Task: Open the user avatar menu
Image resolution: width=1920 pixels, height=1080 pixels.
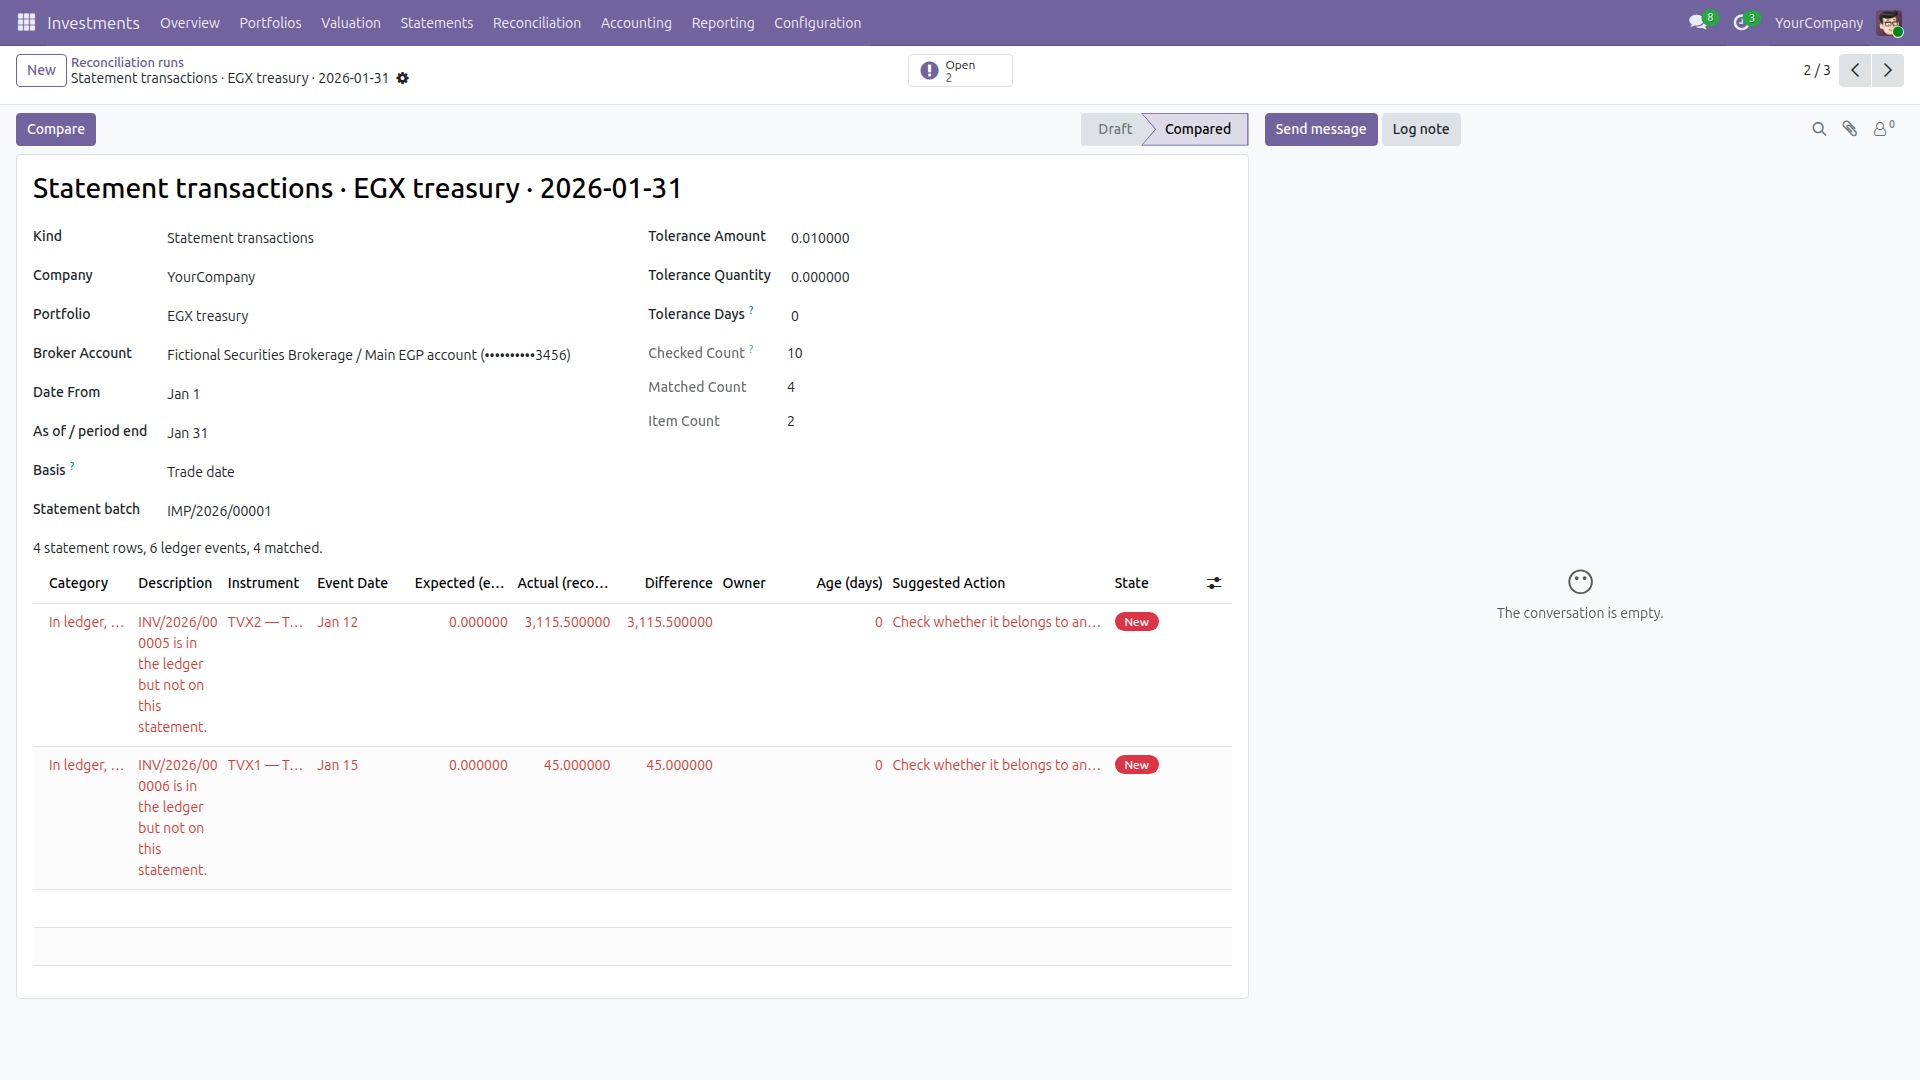Action: click(x=1889, y=22)
